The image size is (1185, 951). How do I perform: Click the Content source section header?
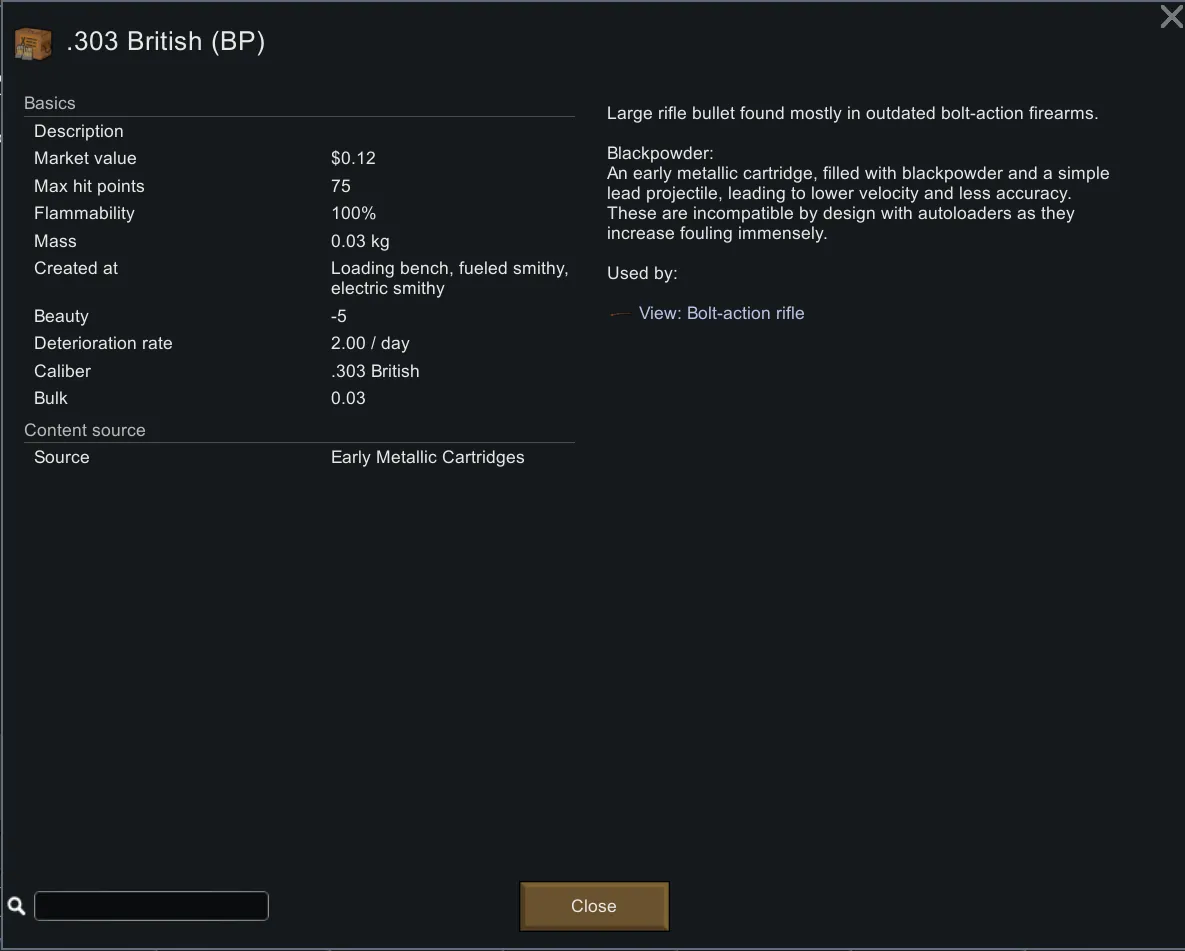(x=85, y=430)
